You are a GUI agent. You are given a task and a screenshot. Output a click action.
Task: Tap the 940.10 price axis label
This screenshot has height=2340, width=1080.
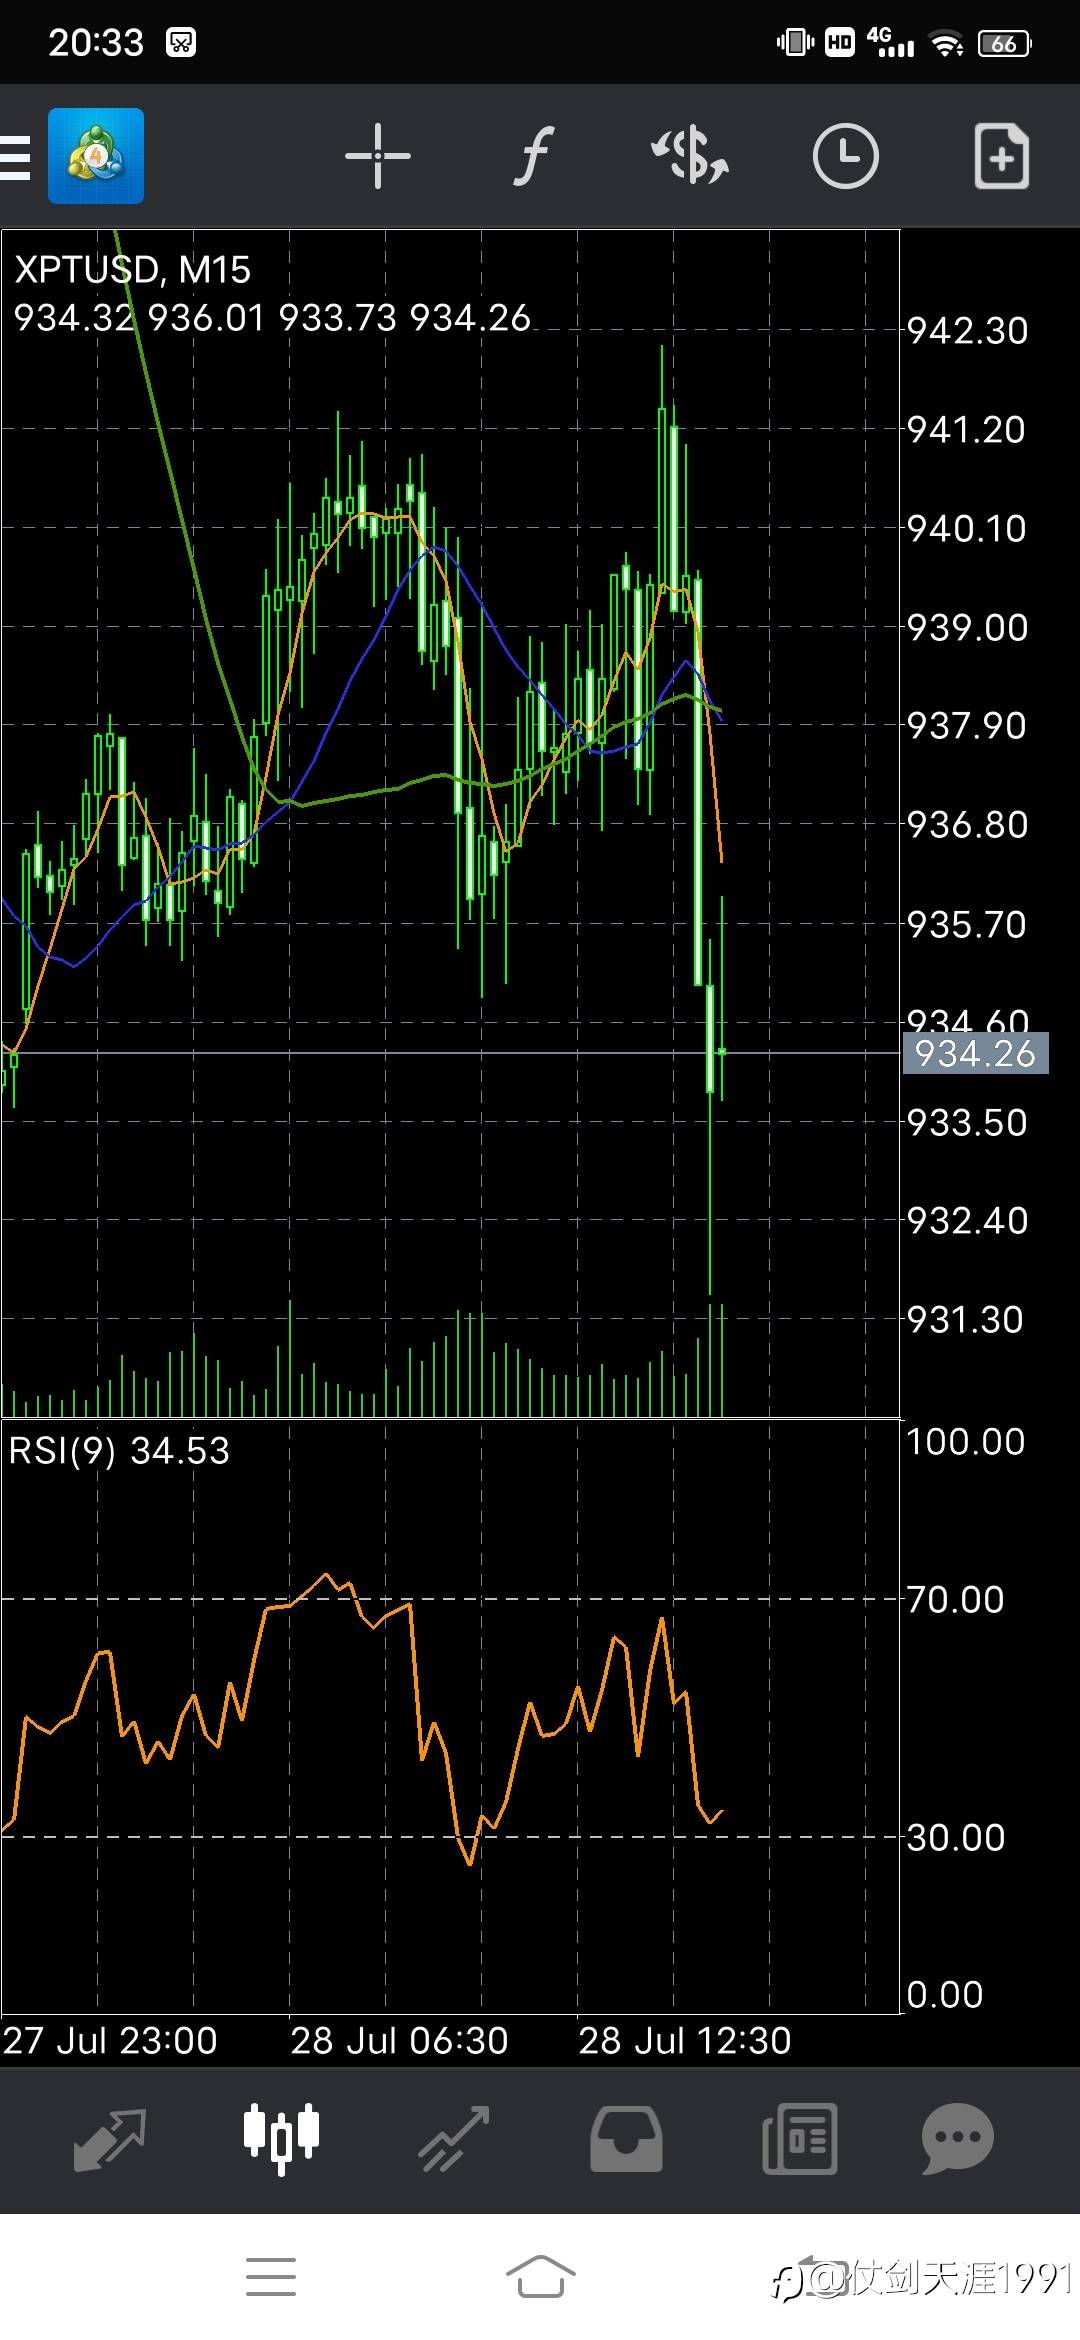(967, 528)
